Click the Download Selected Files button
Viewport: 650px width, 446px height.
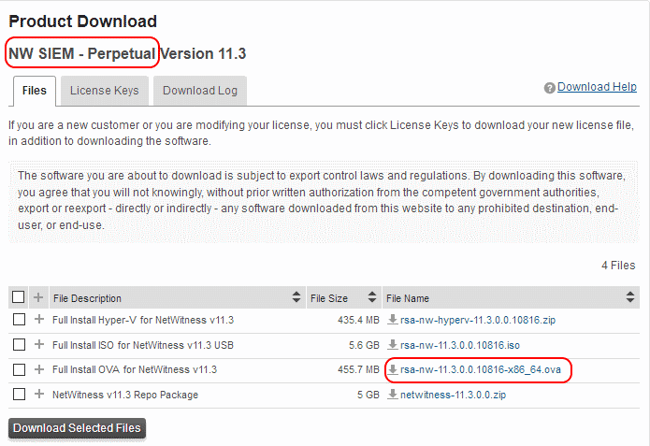coord(77,428)
